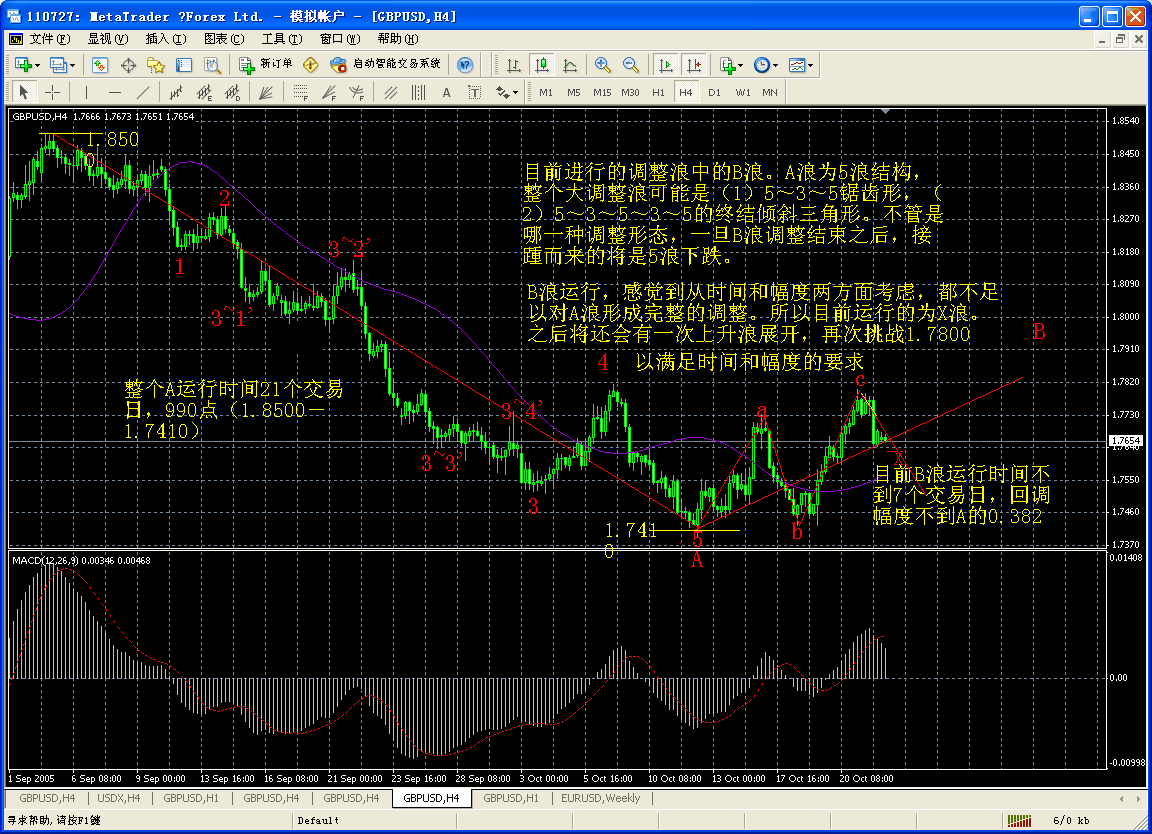Switch to H1 timeframe
The image size is (1152, 834).
click(x=658, y=93)
